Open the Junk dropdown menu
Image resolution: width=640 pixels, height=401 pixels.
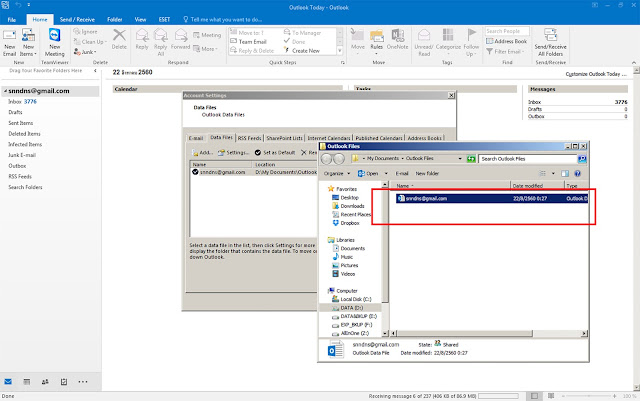tap(85, 52)
